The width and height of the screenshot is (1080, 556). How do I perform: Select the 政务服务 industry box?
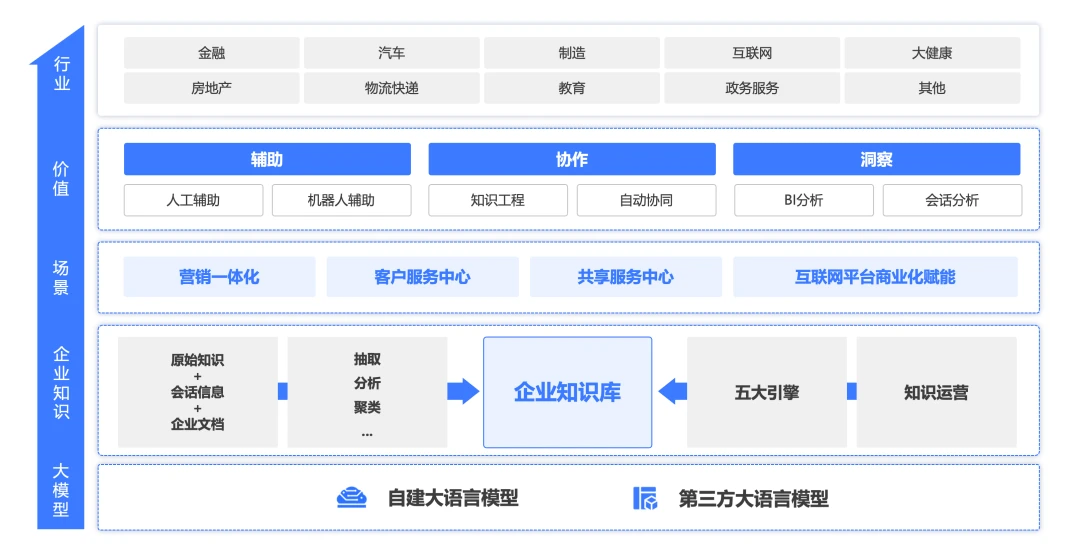click(752, 88)
